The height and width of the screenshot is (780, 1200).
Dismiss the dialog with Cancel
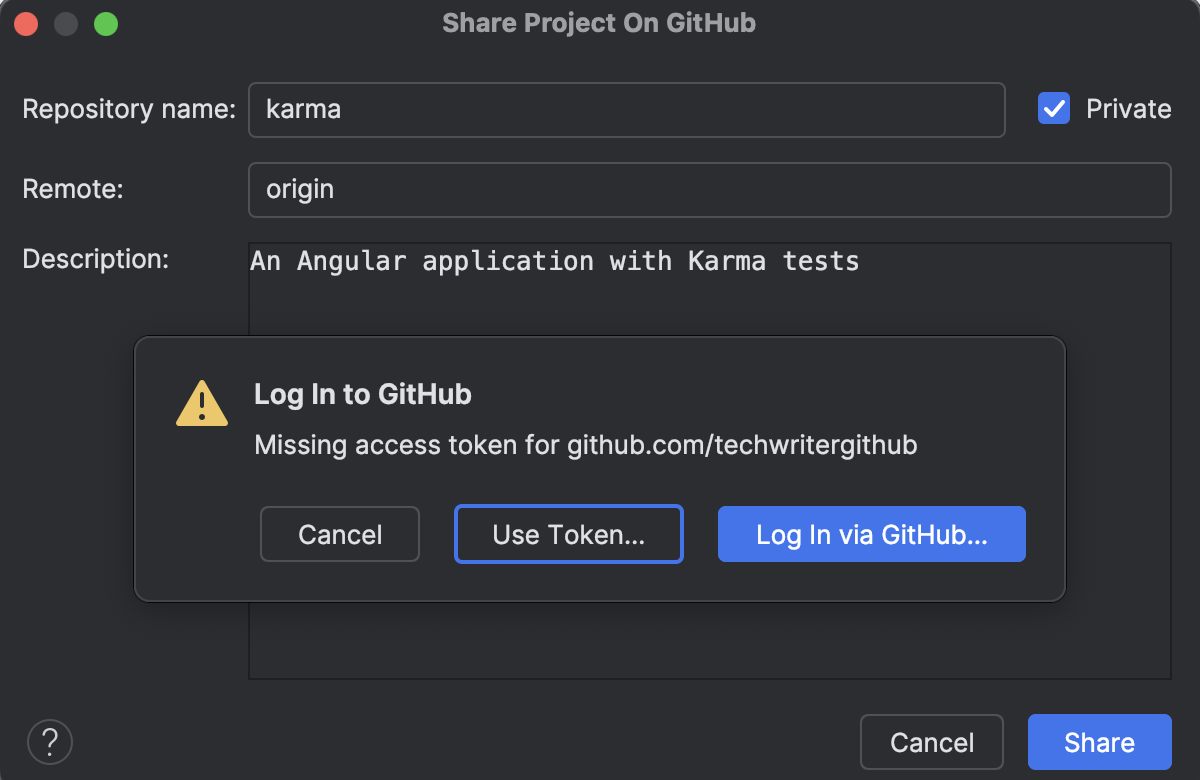931,742
